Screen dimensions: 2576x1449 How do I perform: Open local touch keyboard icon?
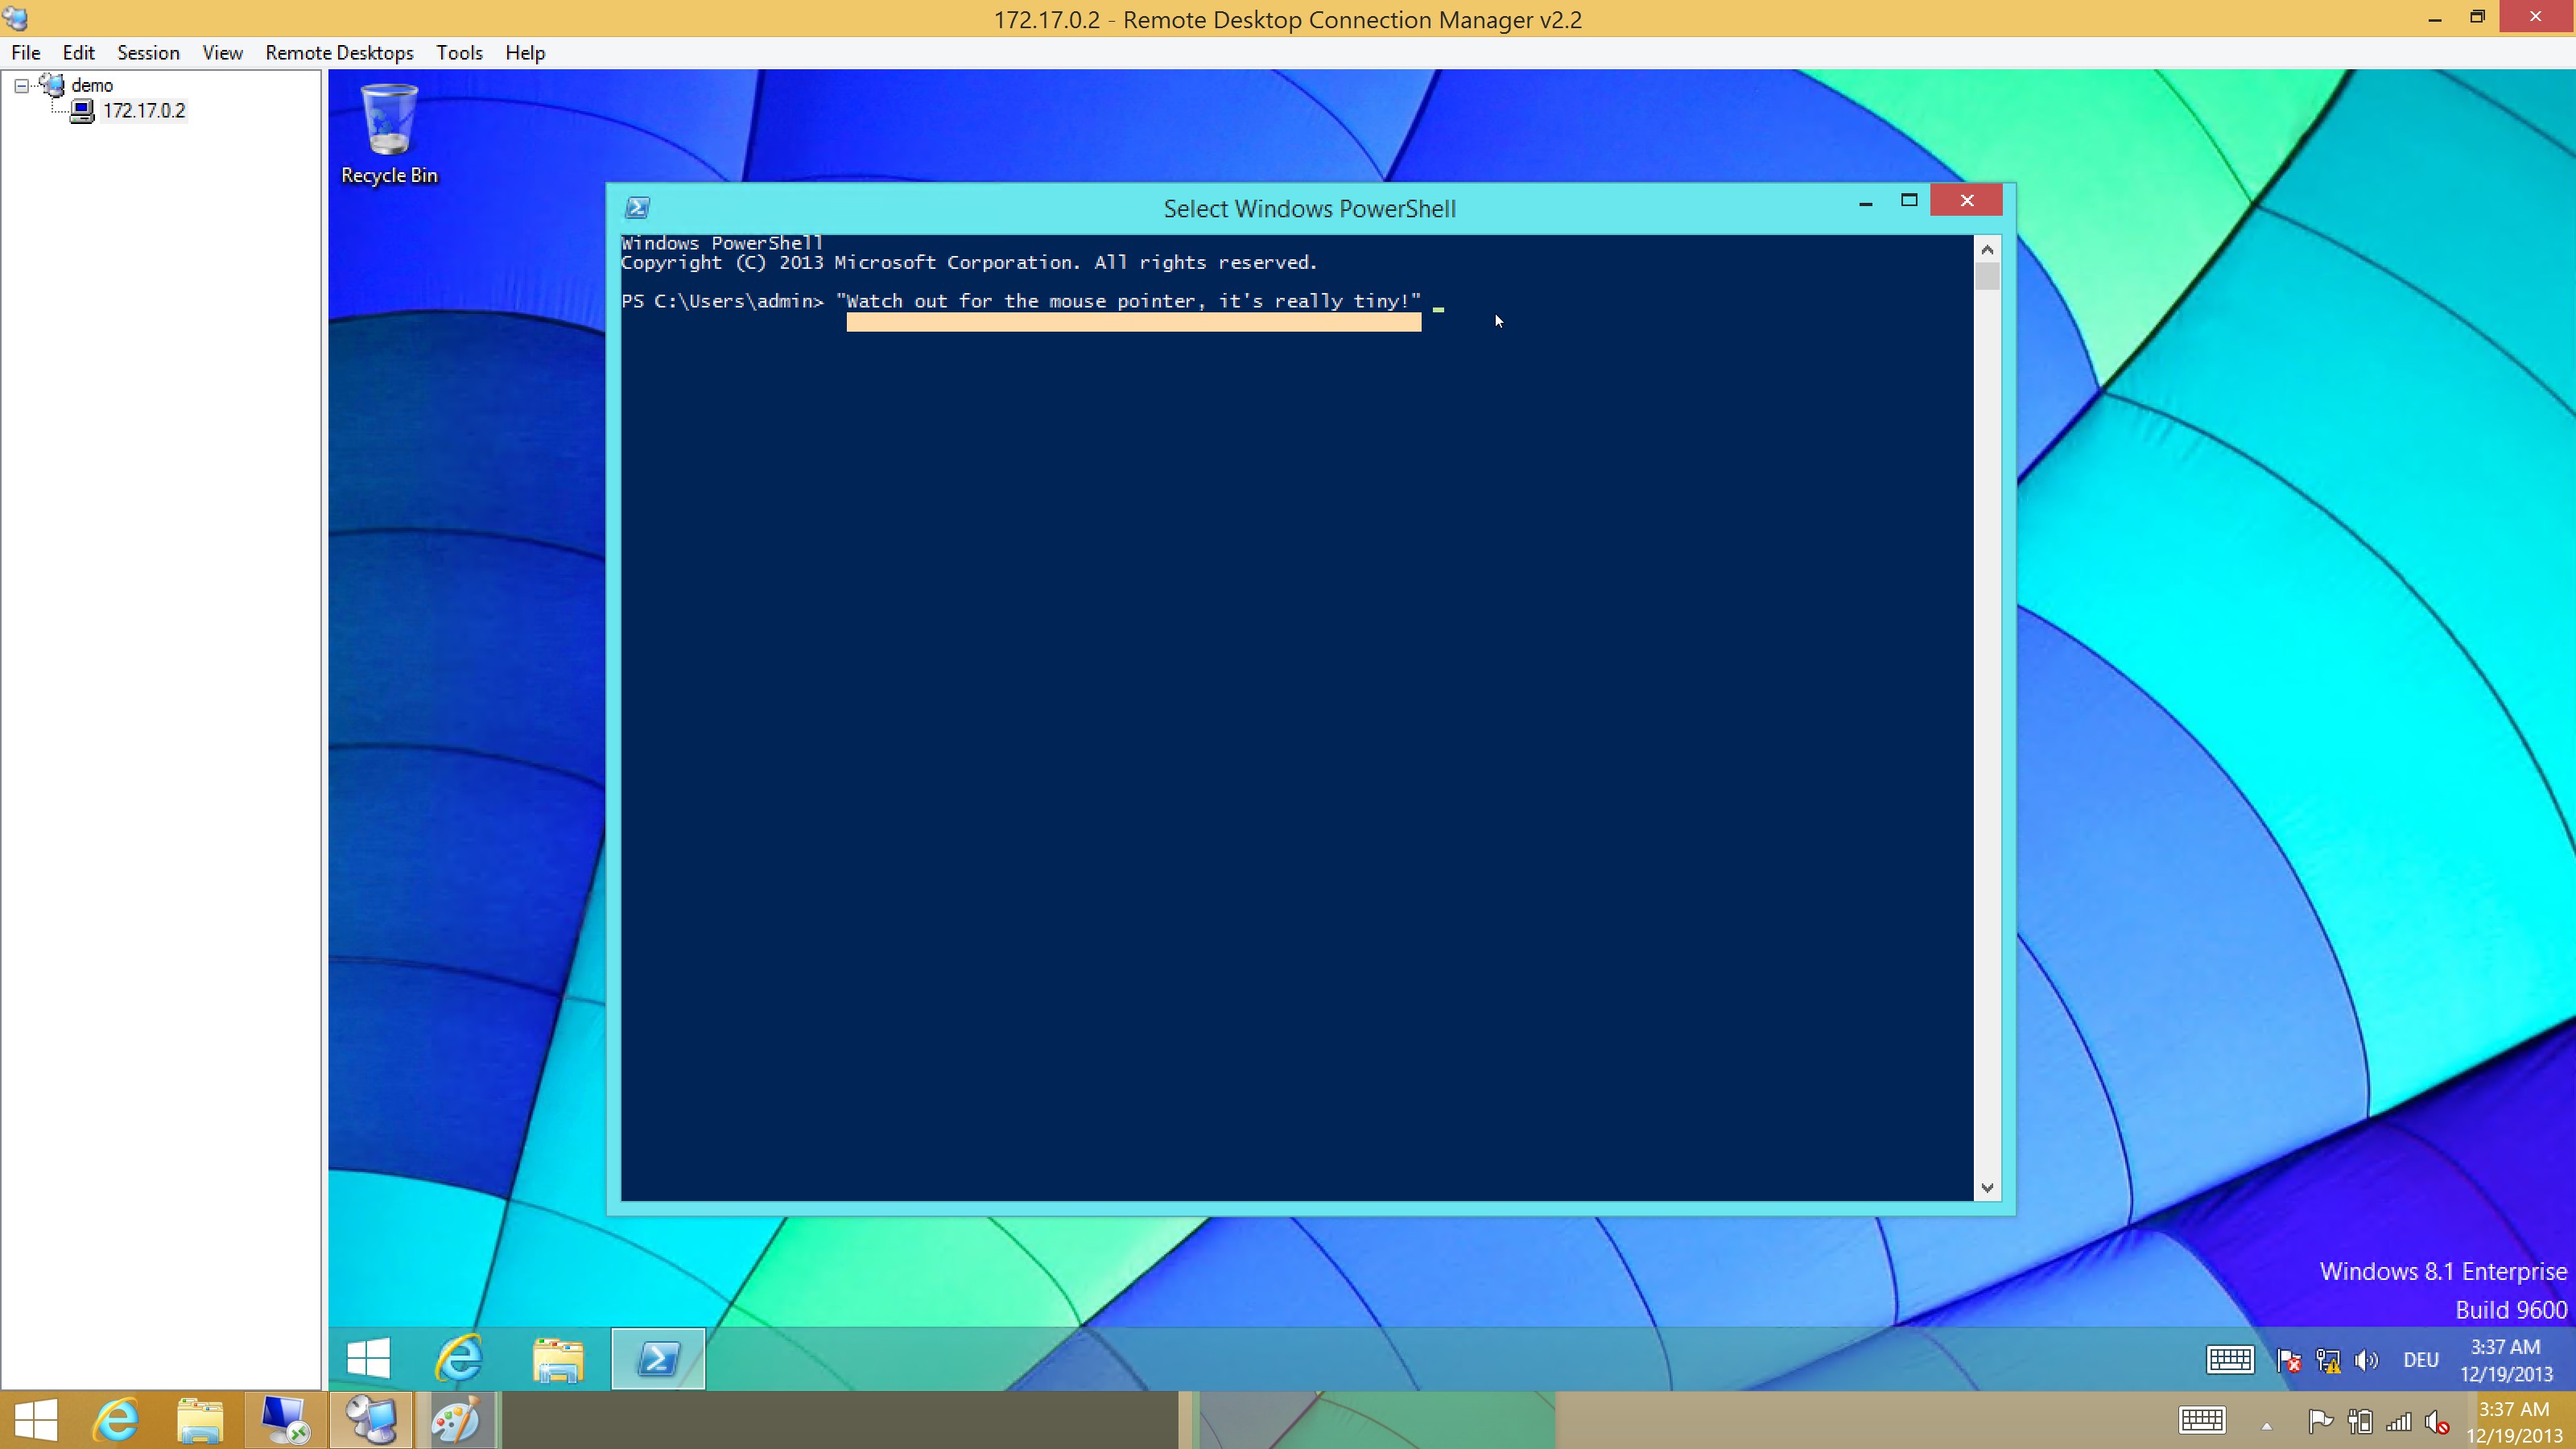pos(2201,1421)
